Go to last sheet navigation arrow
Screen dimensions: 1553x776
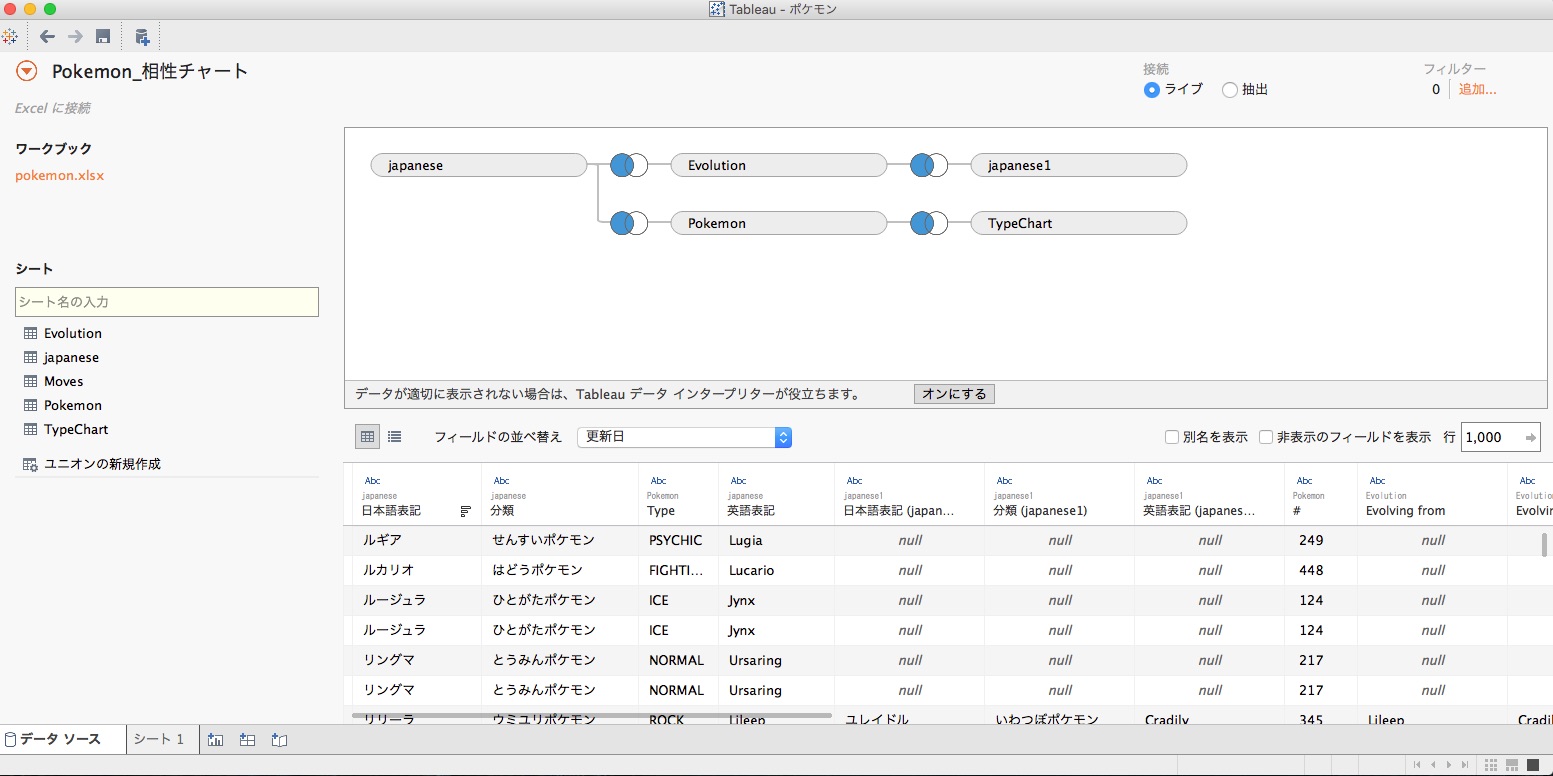1465,765
